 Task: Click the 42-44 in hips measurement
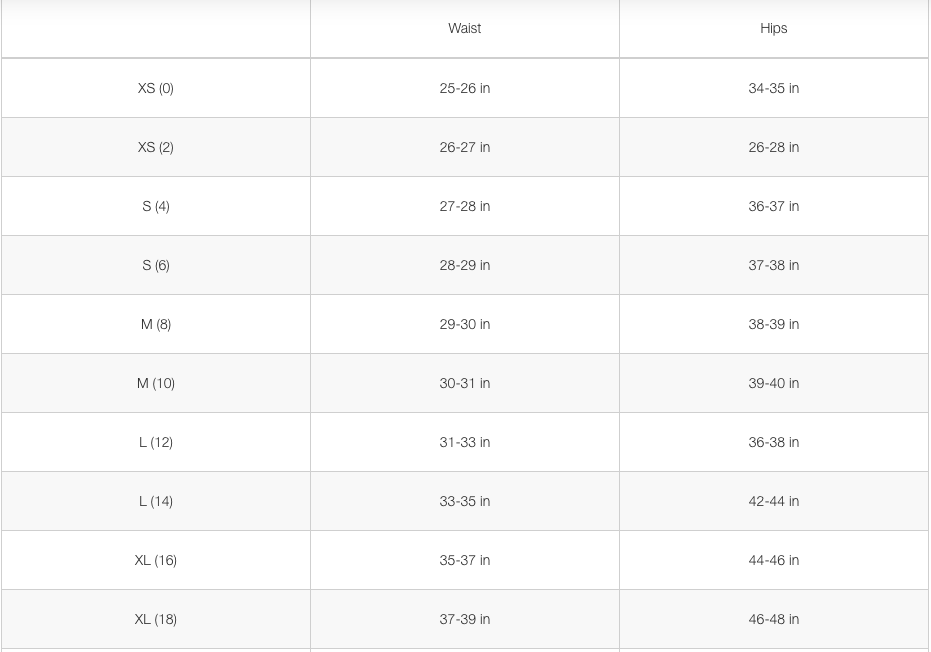[x=773, y=501]
